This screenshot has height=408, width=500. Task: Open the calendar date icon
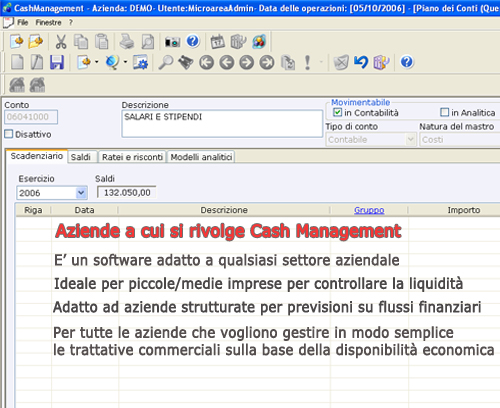pos(218,42)
